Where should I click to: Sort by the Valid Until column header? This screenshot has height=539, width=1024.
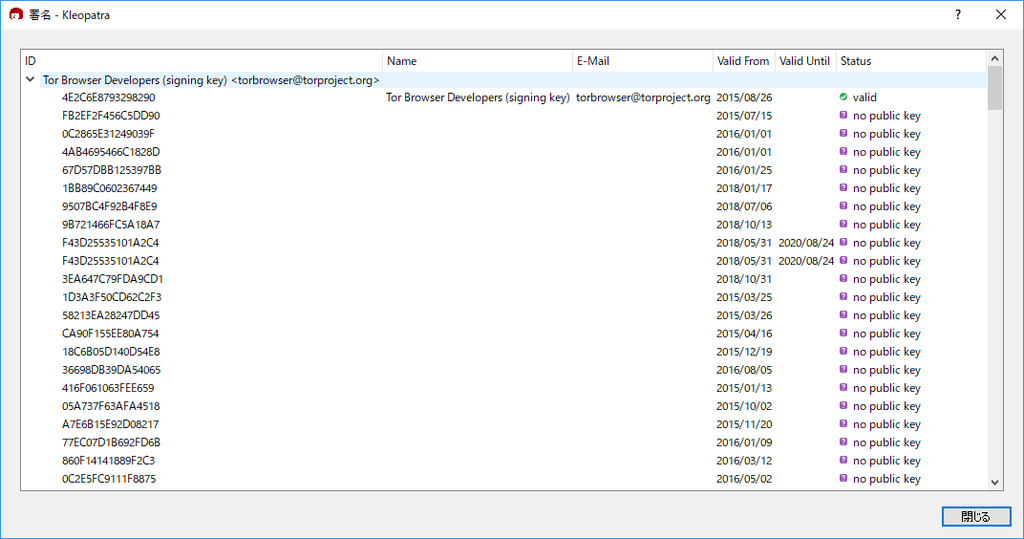pos(805,61)
